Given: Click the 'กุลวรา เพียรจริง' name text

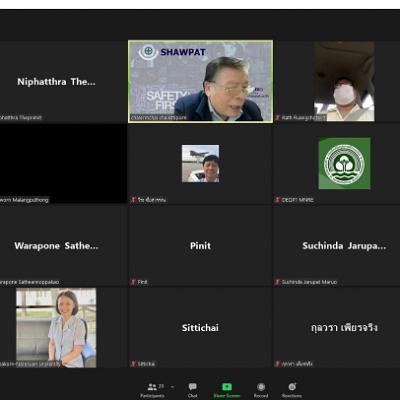Looking at the screenshot, I should point(344,328).
